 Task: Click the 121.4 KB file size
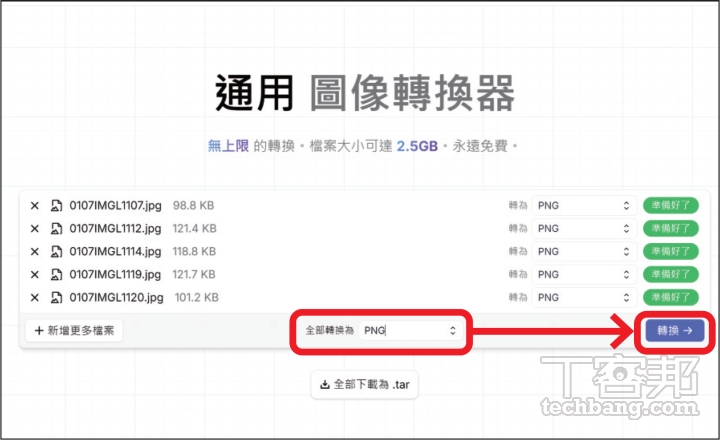coord(194,228)
